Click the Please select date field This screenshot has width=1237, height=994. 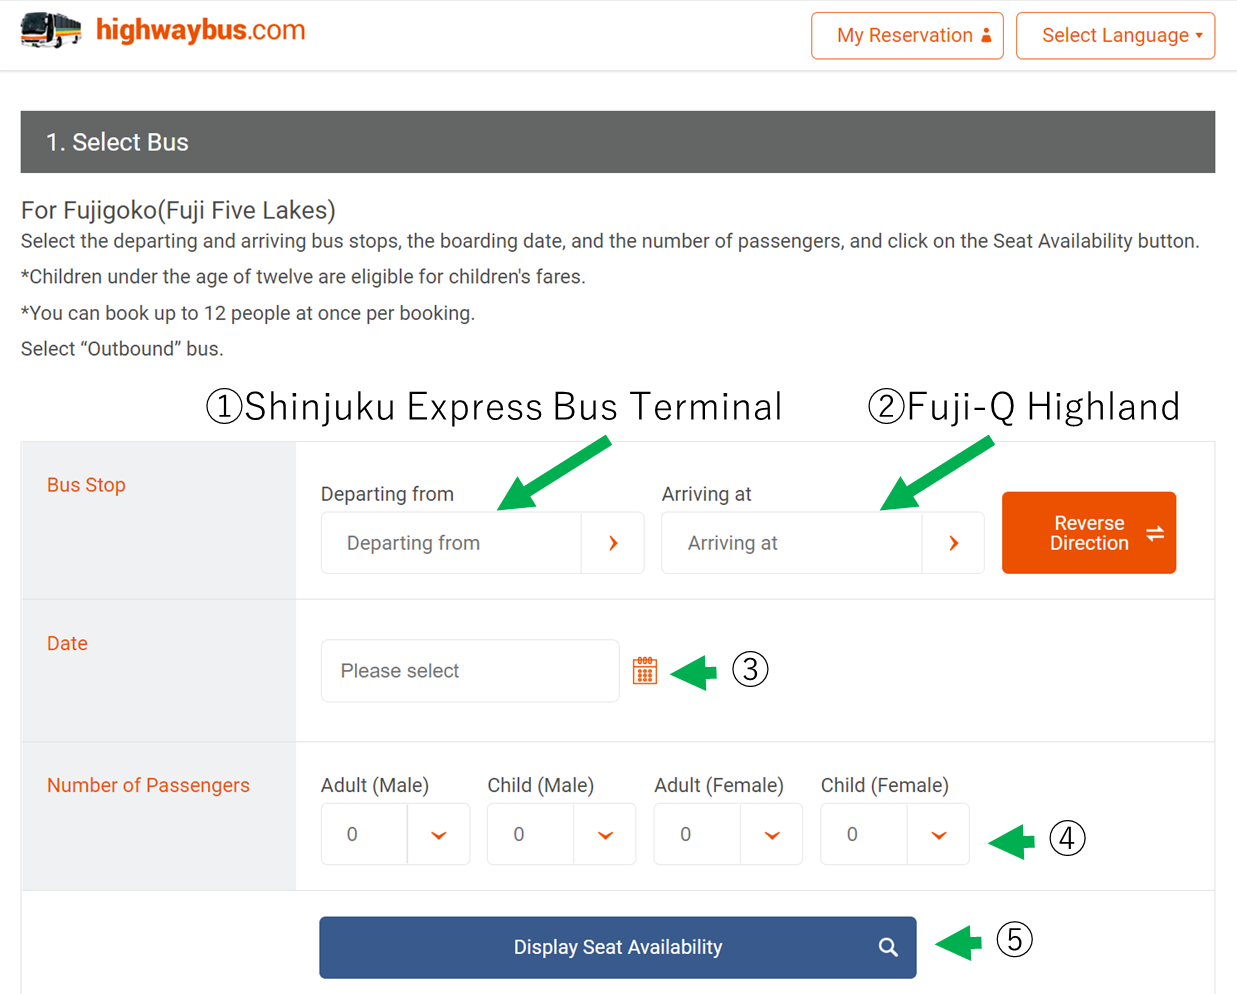point(470,671)
